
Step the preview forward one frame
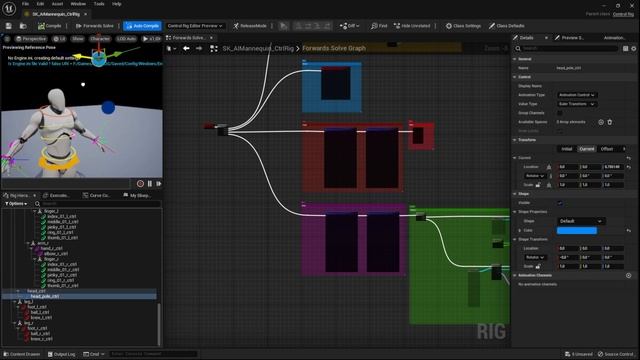[x=158, y=184]
